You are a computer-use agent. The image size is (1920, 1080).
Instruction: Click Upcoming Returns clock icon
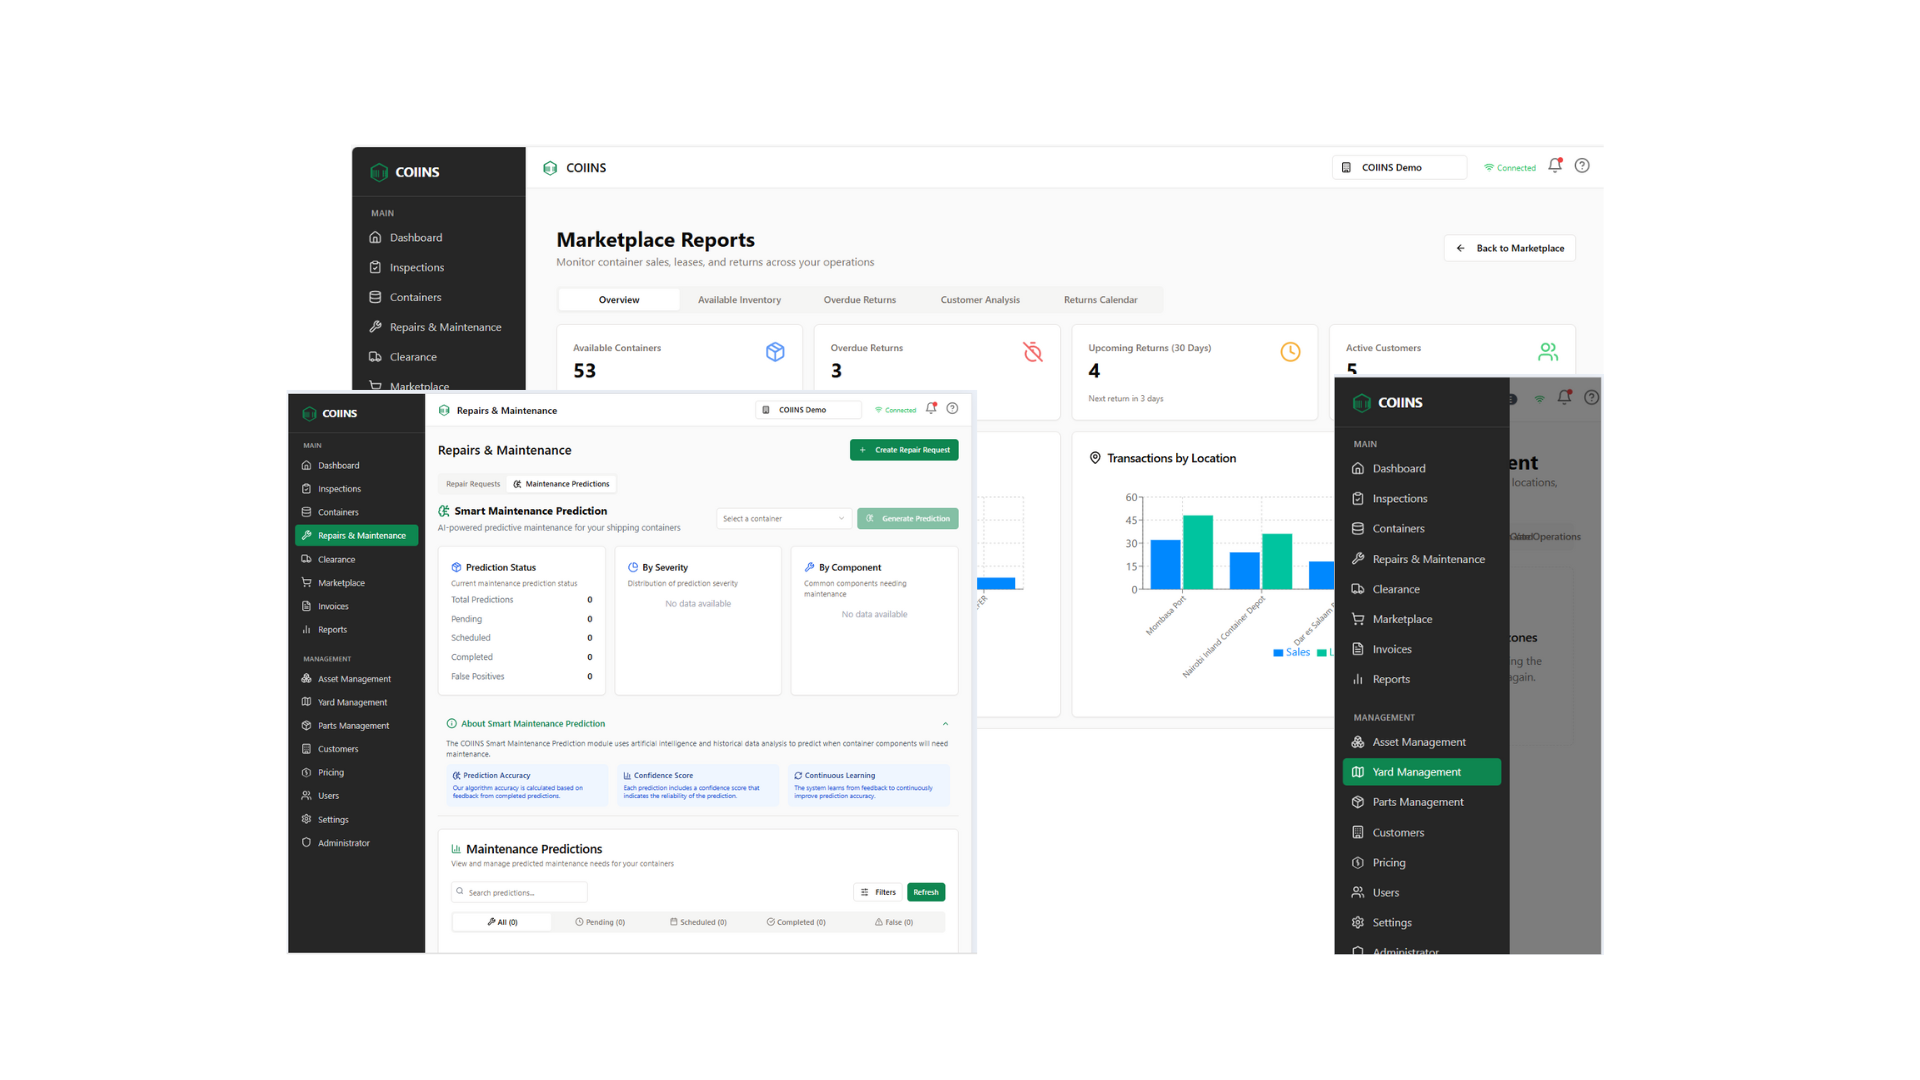click(1290, 352)
